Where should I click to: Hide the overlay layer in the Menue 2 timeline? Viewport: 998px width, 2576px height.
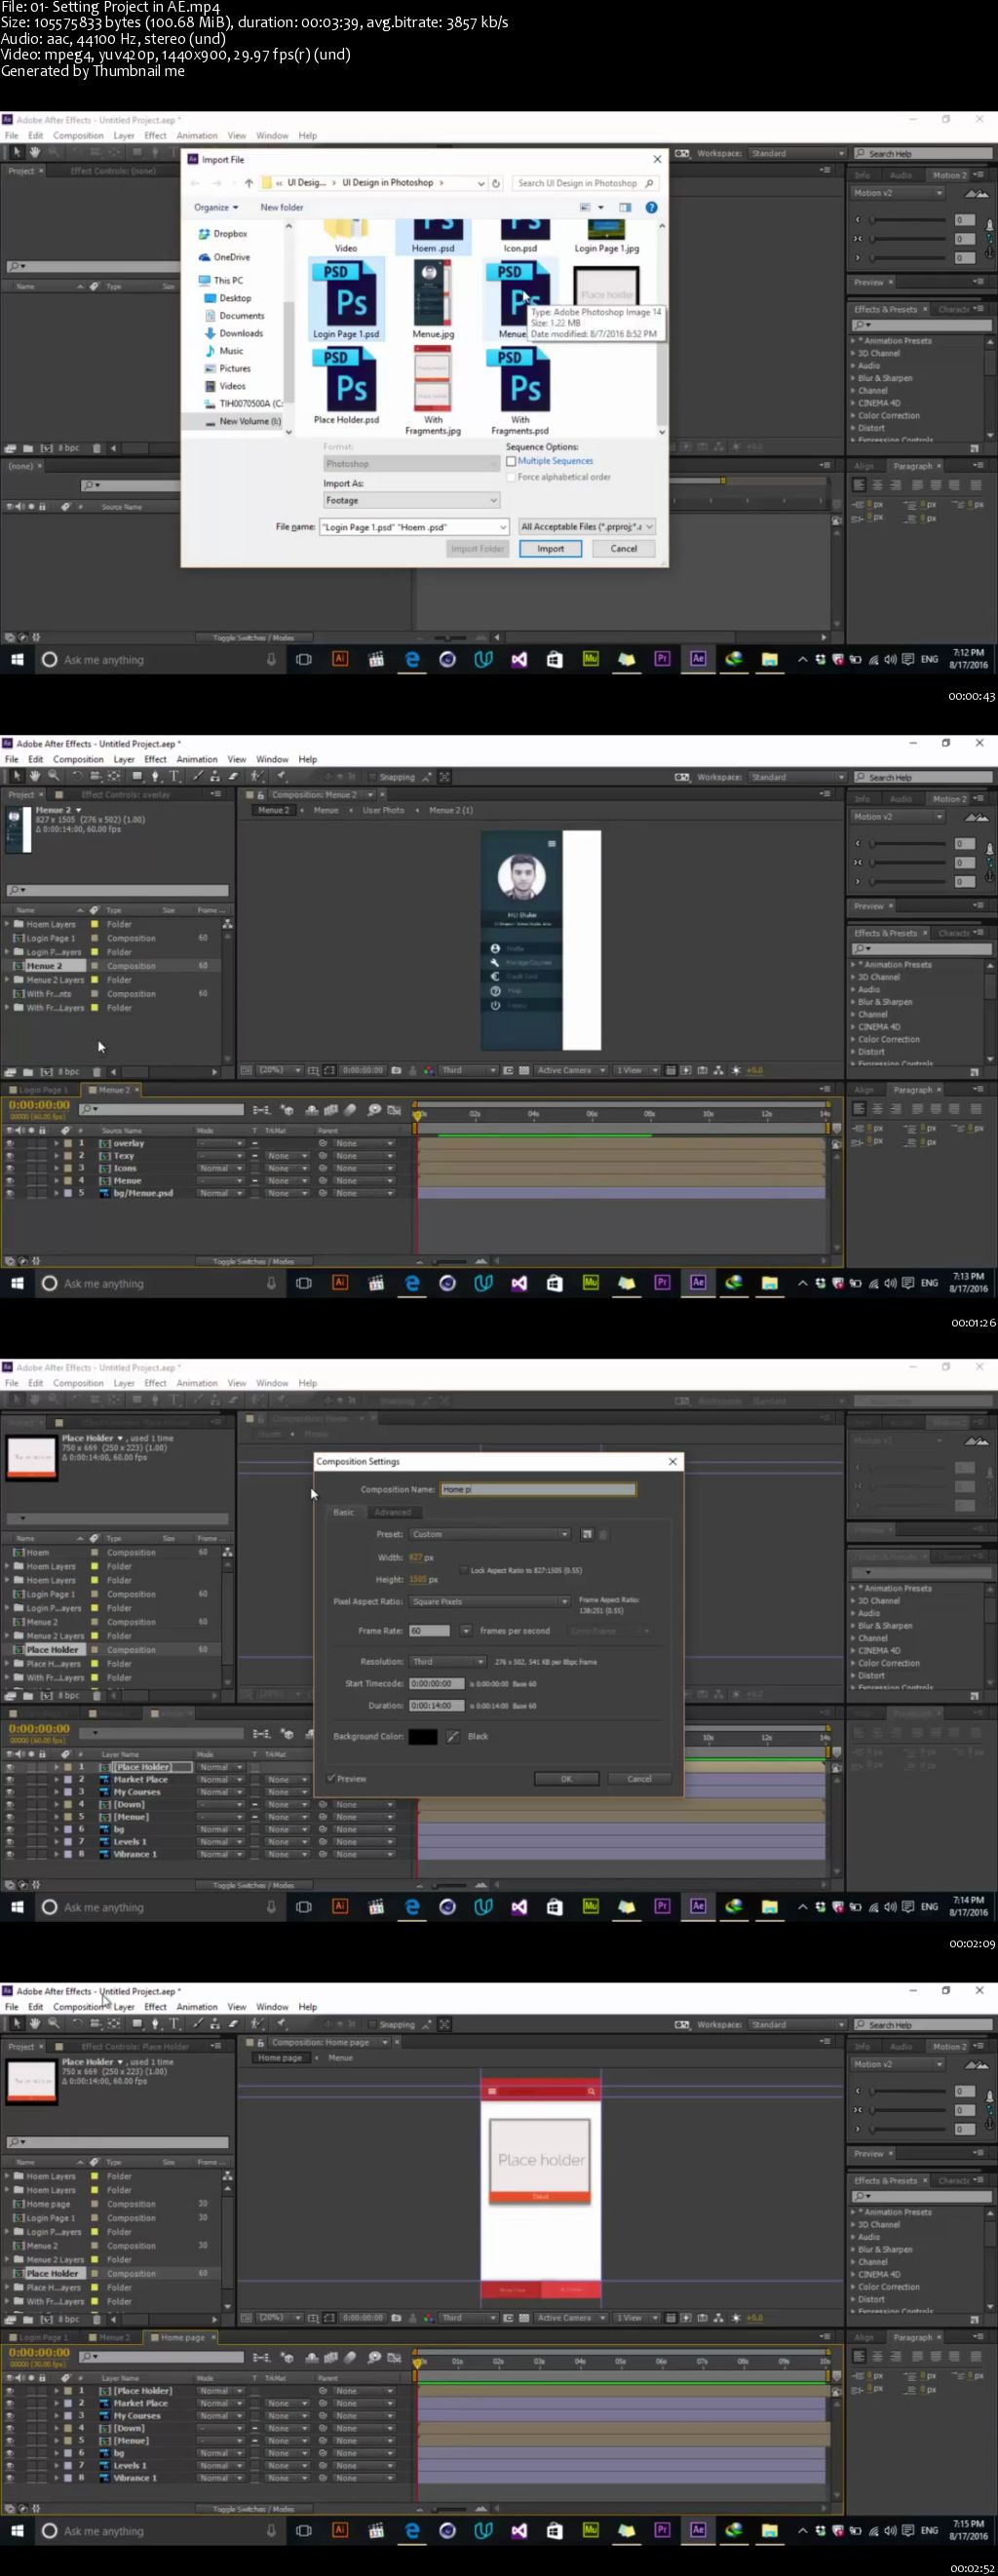[10, 1143]
